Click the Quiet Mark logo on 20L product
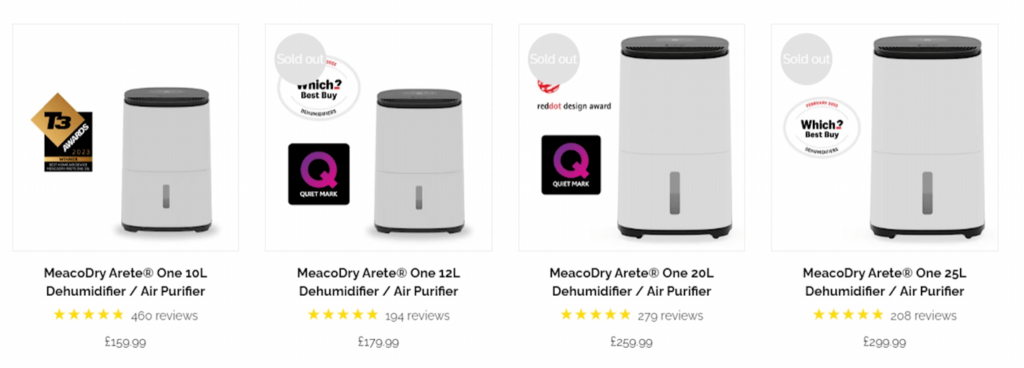The height and width of the screenshot is (368, 1024). 571,165
